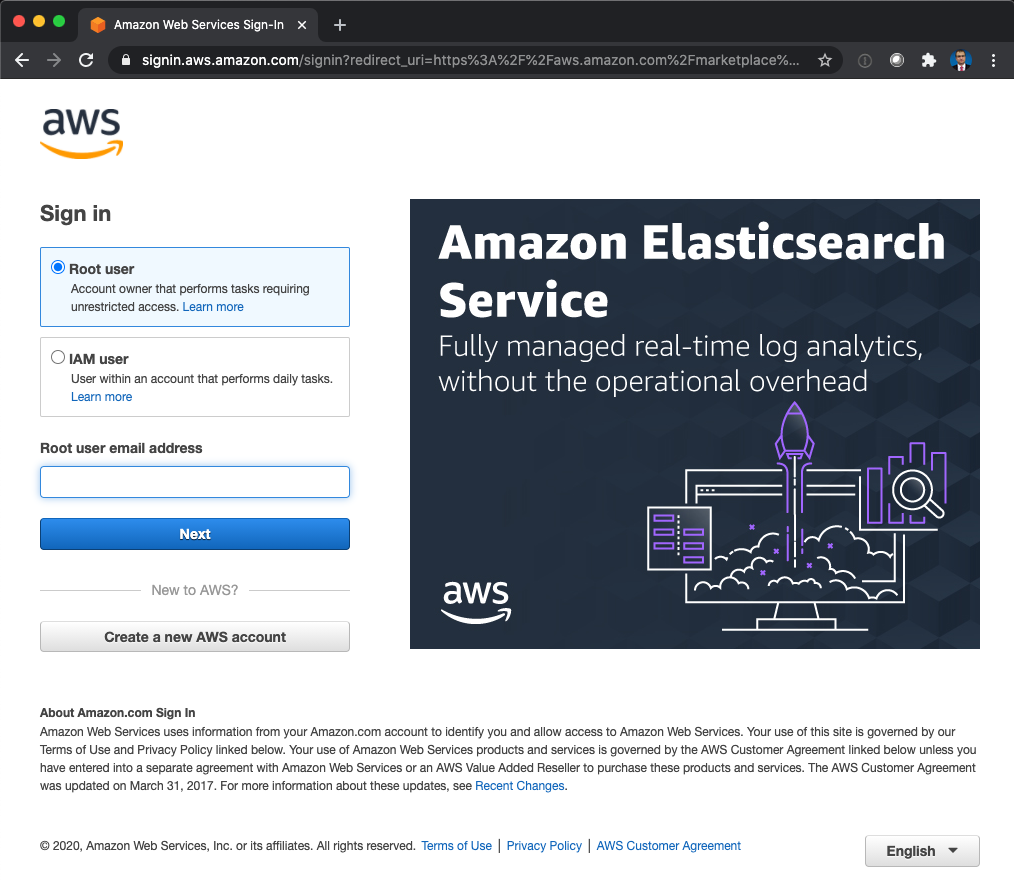Screen dimensions: 1014x880
Task: Open the Extensions puzzle piece icon
Action: tap(929, 60)
